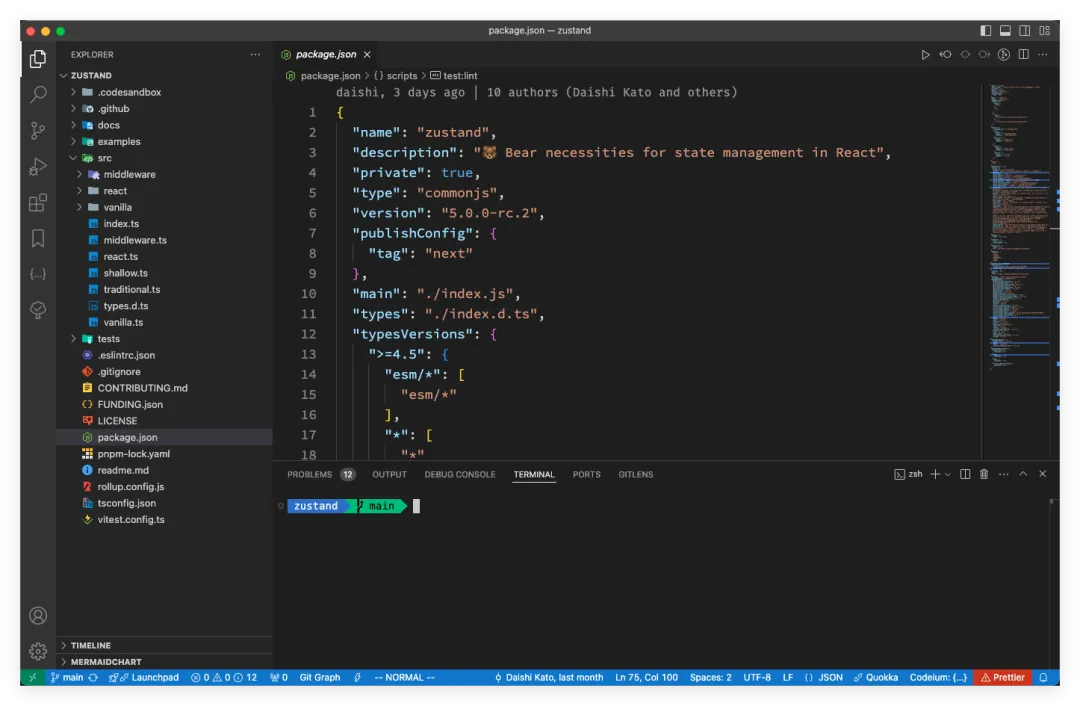Close the package.json editor tab
The height and width of the screenshot is (706, 1080).
click(367, 54)
